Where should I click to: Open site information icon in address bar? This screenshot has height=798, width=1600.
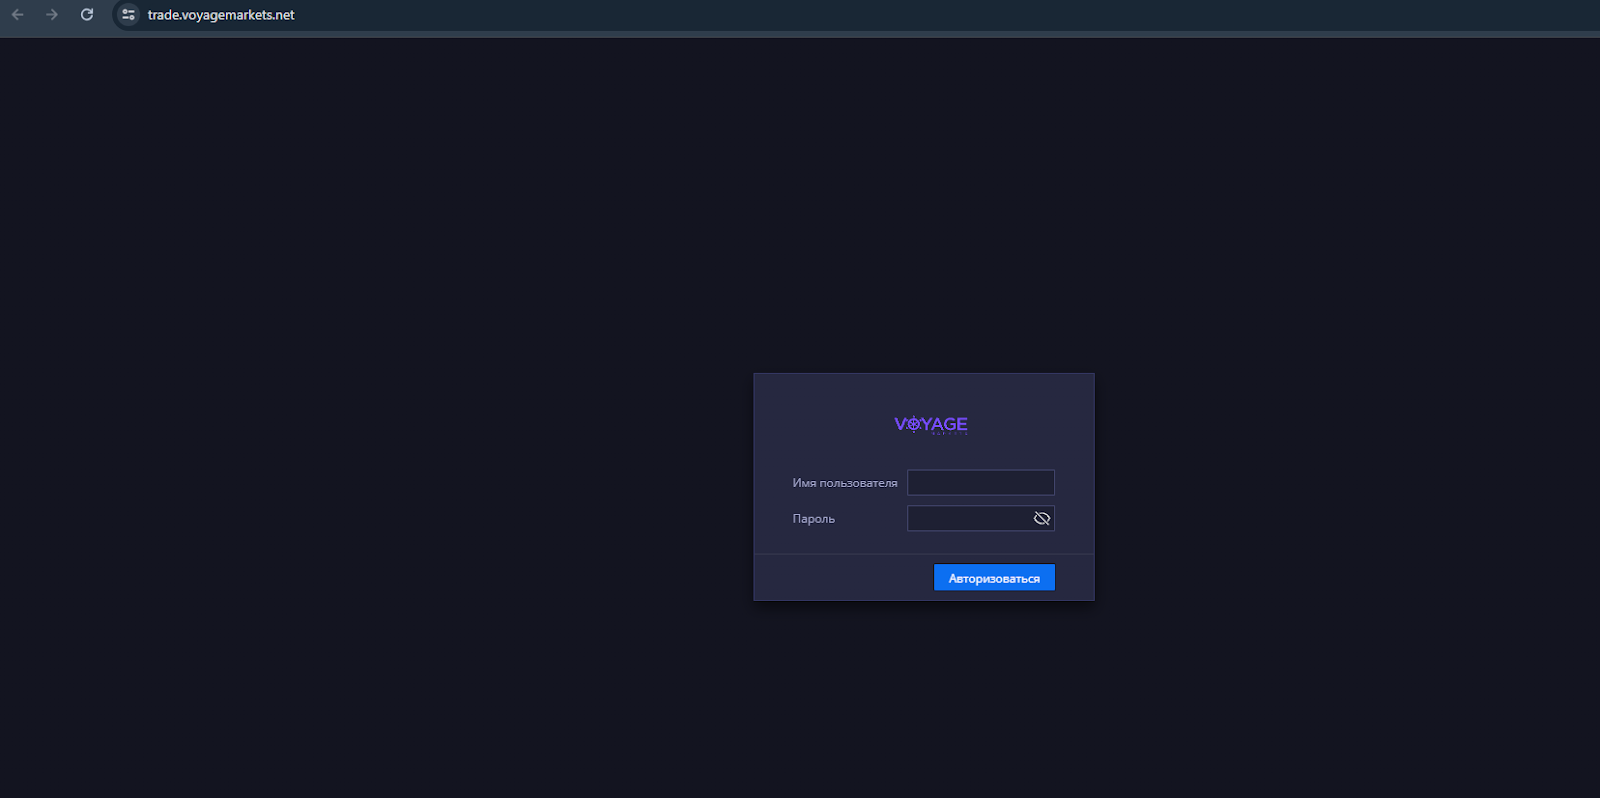click(x=128, y=15)
